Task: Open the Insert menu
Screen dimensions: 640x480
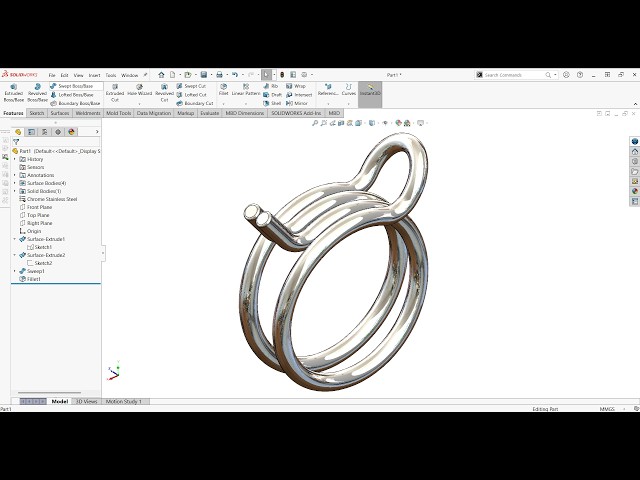Action: [x=94, y=75]
